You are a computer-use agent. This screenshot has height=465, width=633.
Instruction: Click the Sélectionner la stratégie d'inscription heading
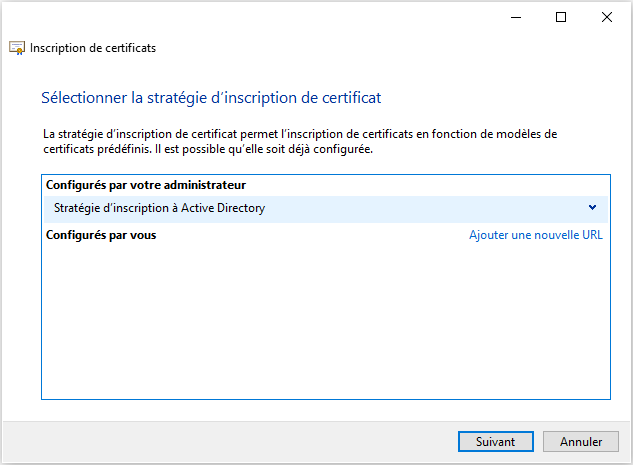click(211, 98)
